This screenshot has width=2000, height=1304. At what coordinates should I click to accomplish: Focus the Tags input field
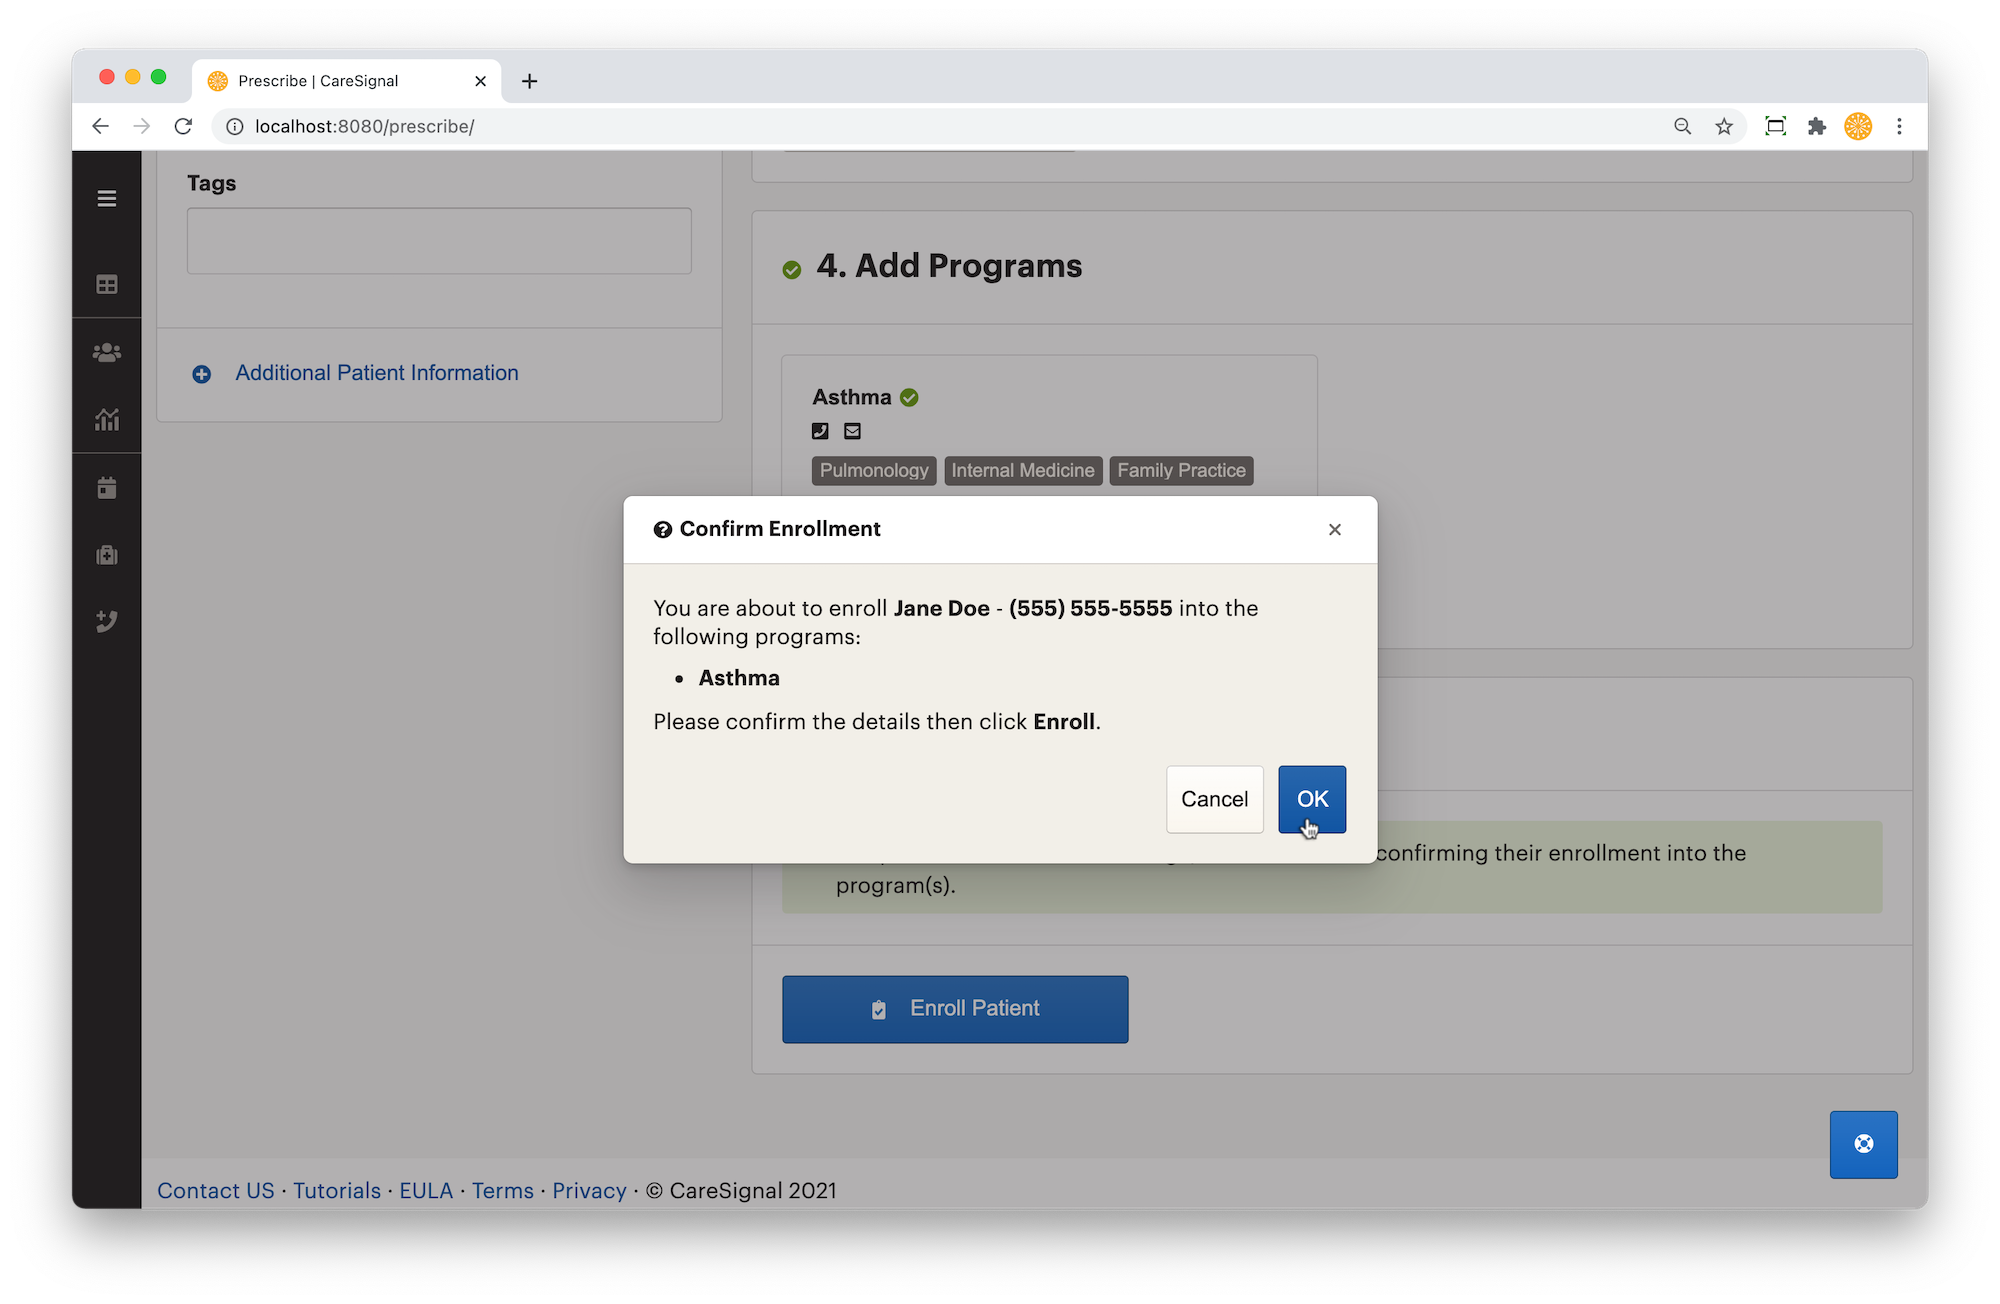[x=439, y=241]
